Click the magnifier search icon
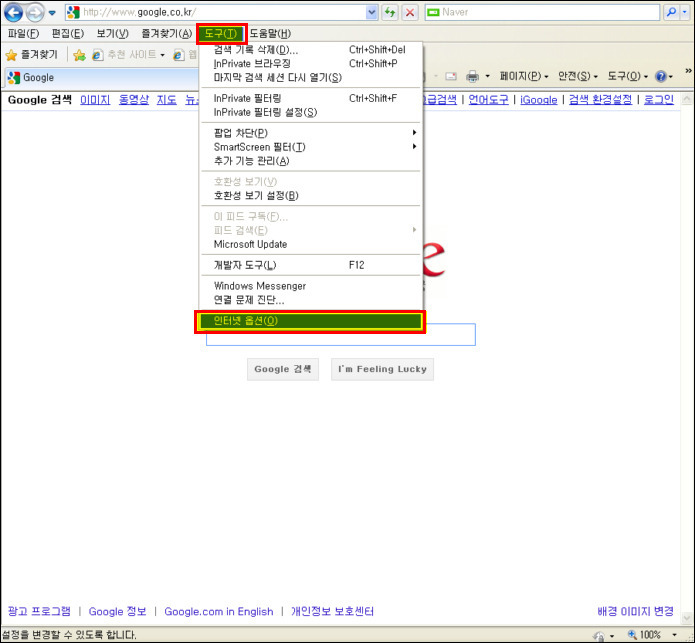Viewport: 695px width, 643px height. pyautogui.click(x=672, y=12)
